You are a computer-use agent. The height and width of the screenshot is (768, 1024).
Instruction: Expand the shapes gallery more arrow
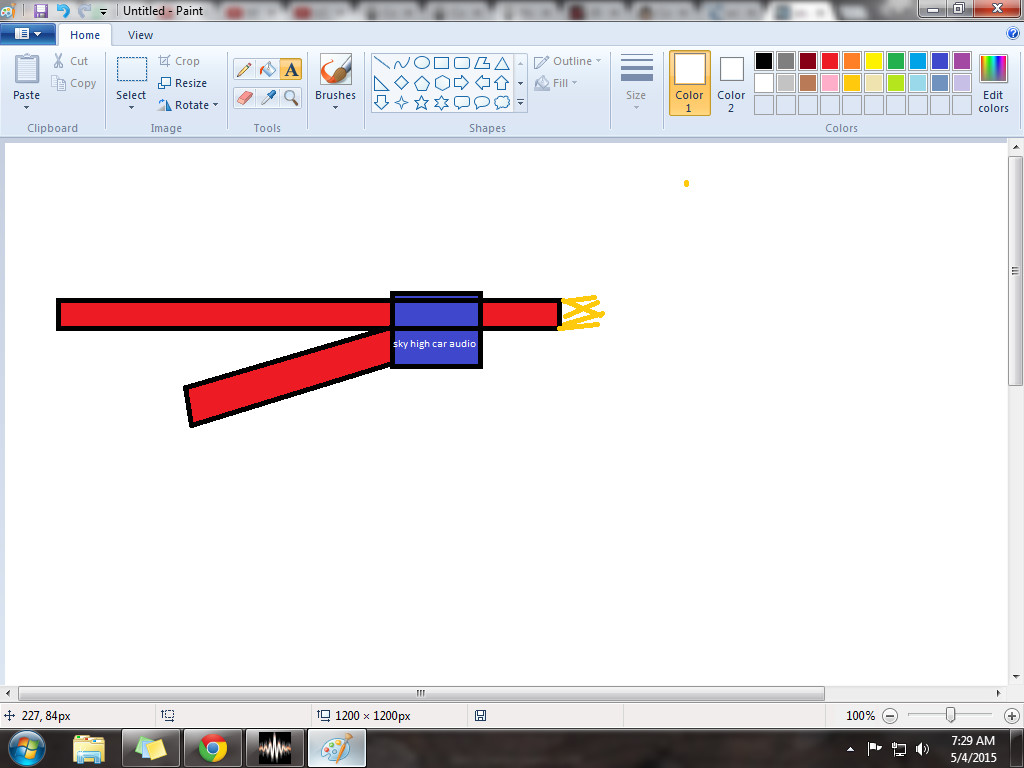pos(520,103)
